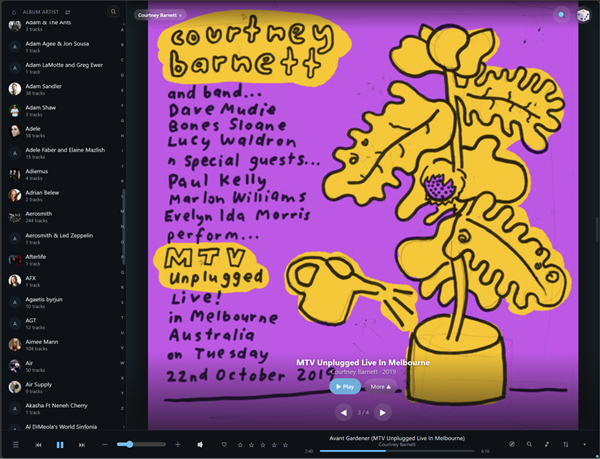The height and width of the screenshot is (459, 600).
Task: Click the circular slashed icon in player bar
Action: [x=512, y=444]
